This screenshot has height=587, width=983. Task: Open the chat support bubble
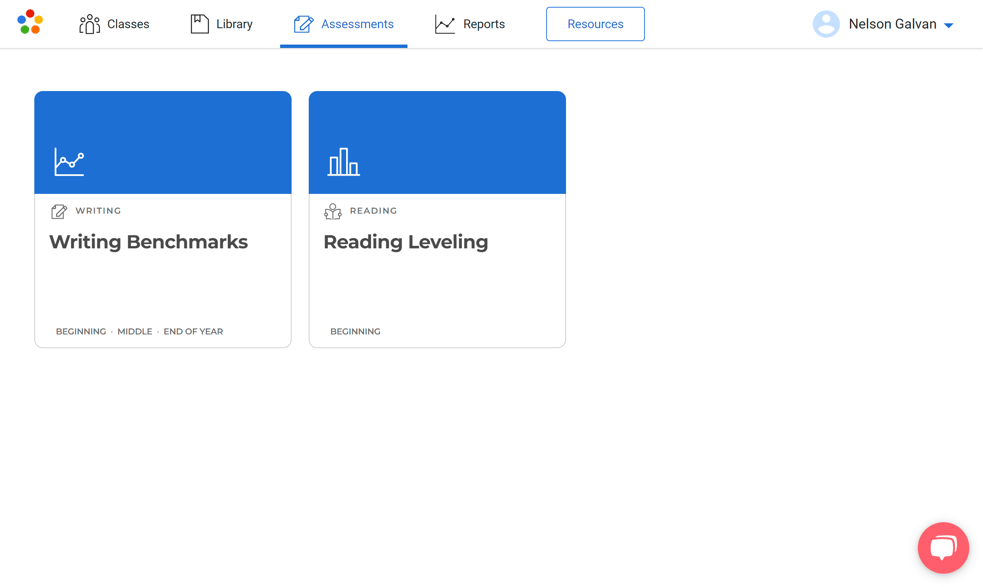[943, 547]
